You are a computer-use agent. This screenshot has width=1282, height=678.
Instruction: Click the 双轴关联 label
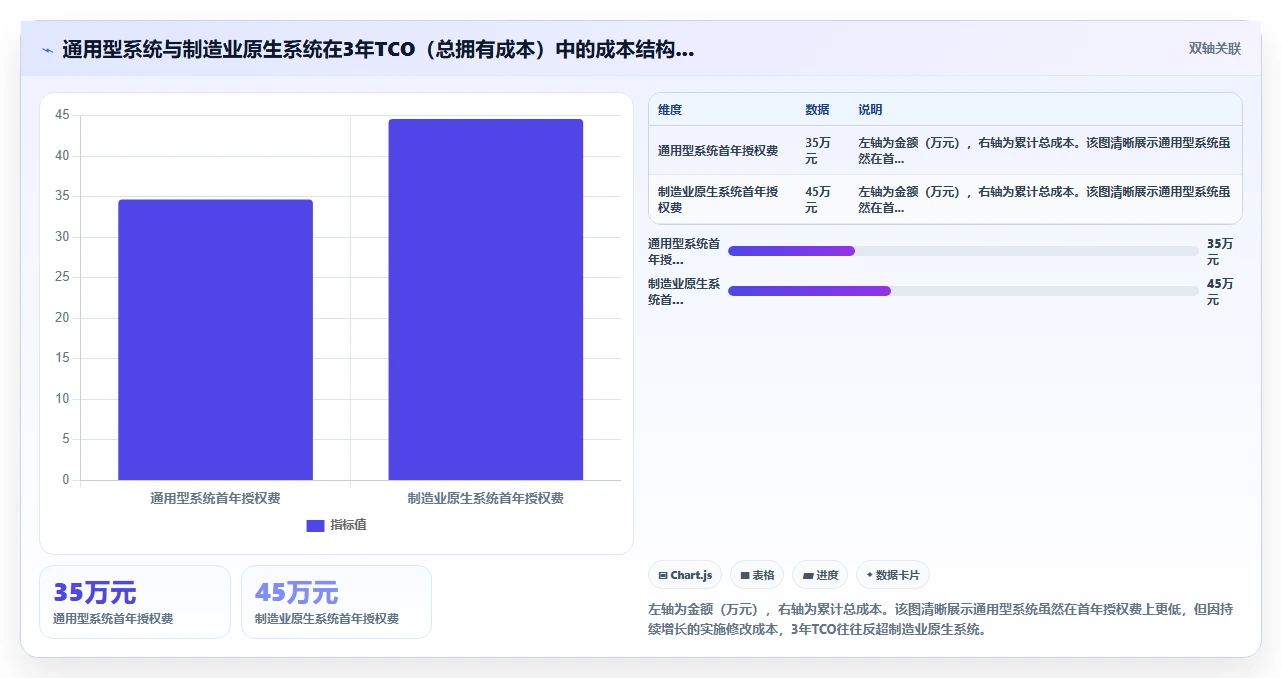pos(1215,48)
